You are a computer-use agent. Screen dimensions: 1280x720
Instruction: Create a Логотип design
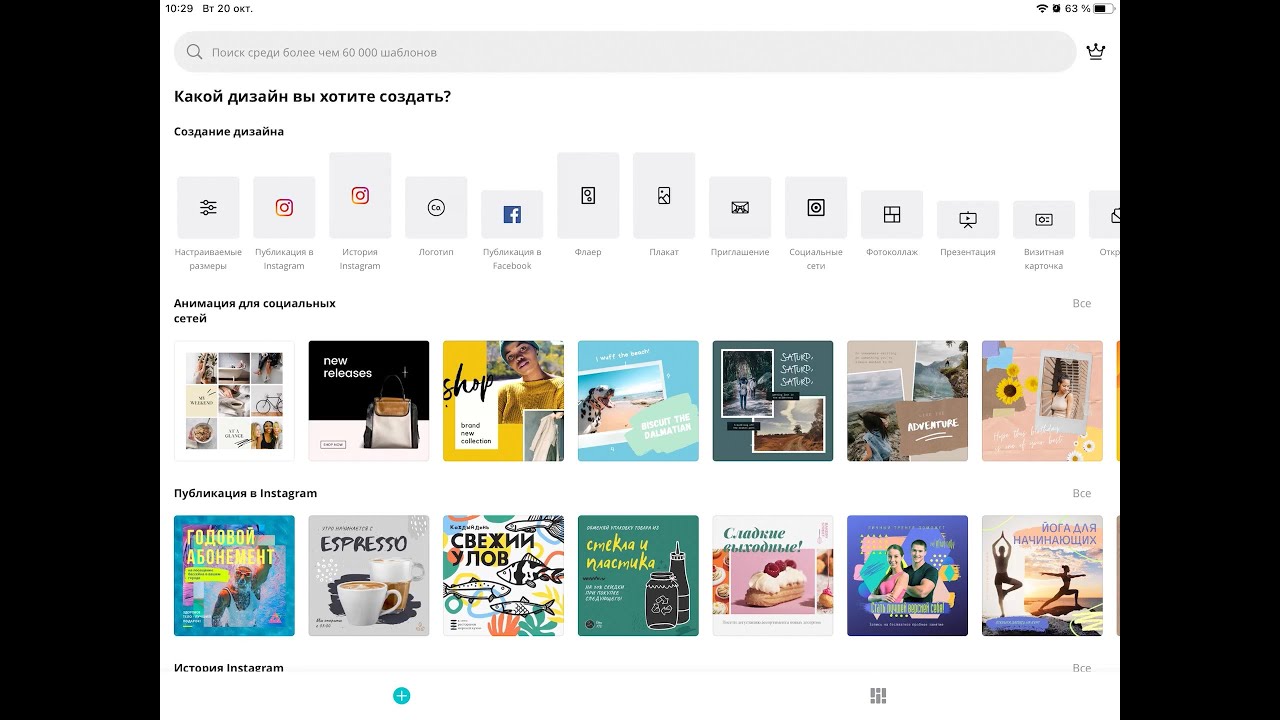436,208
